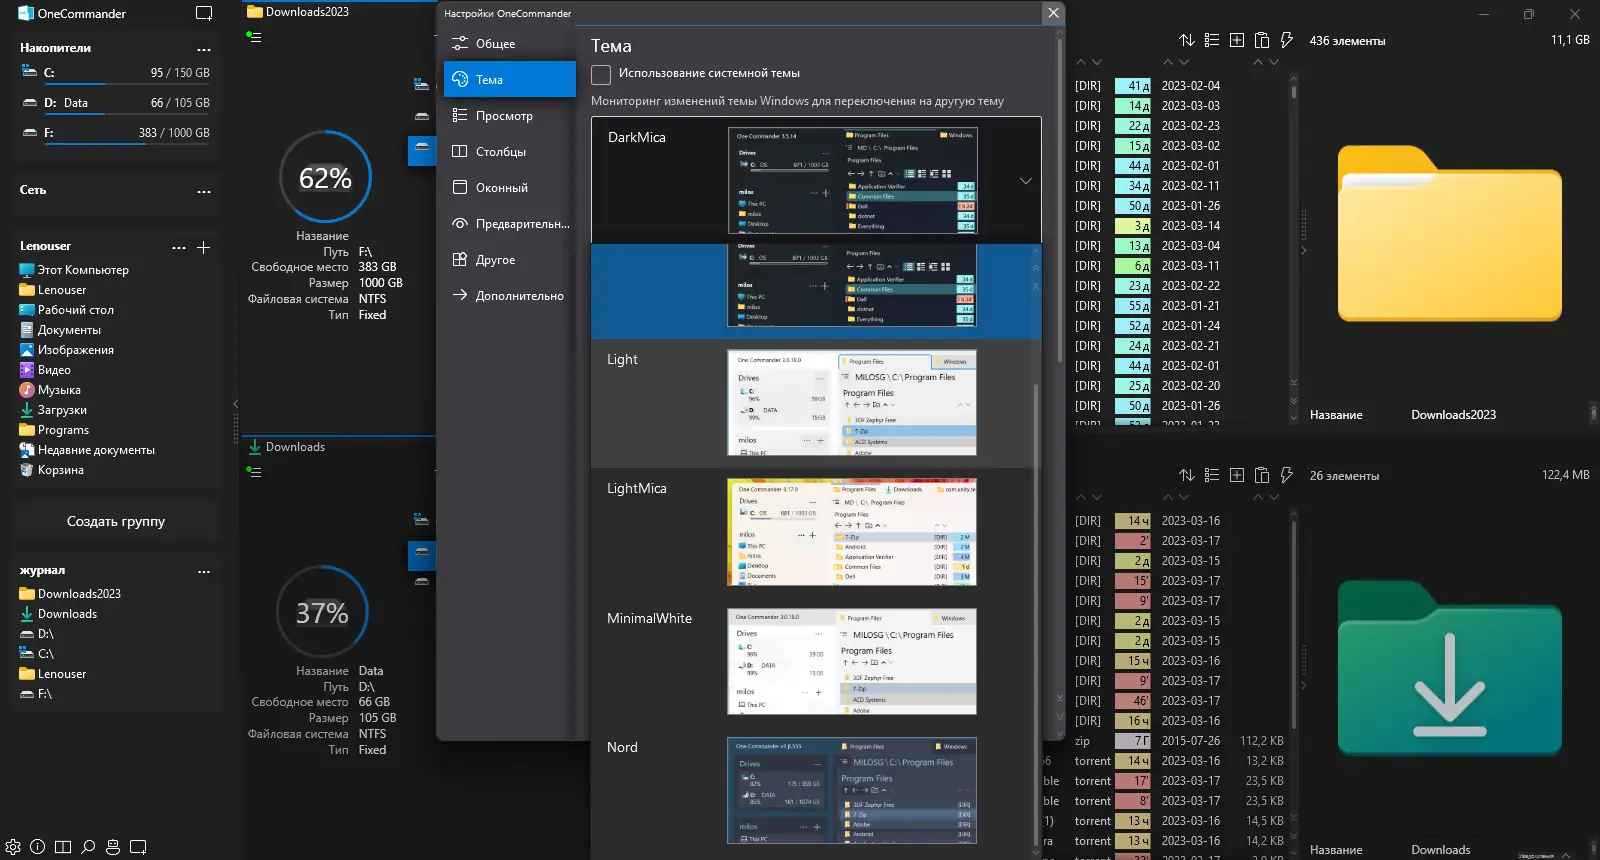Click the robot icon in bottom bar
Image resolution: width=1600 pixels, height=860 pixels.
pyautogui.click(x=113, y=847)
